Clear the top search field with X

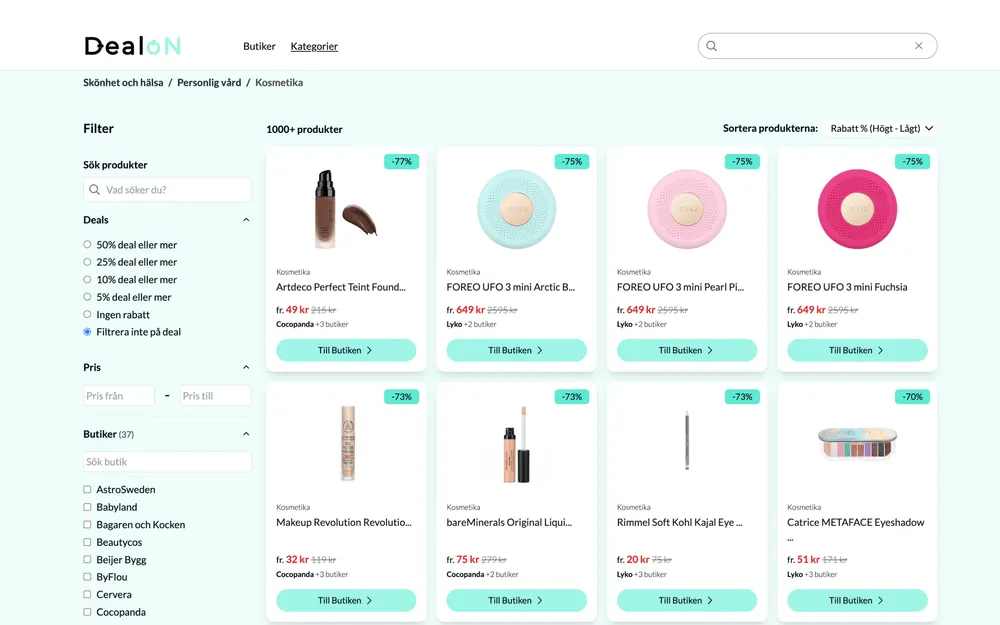918,46
